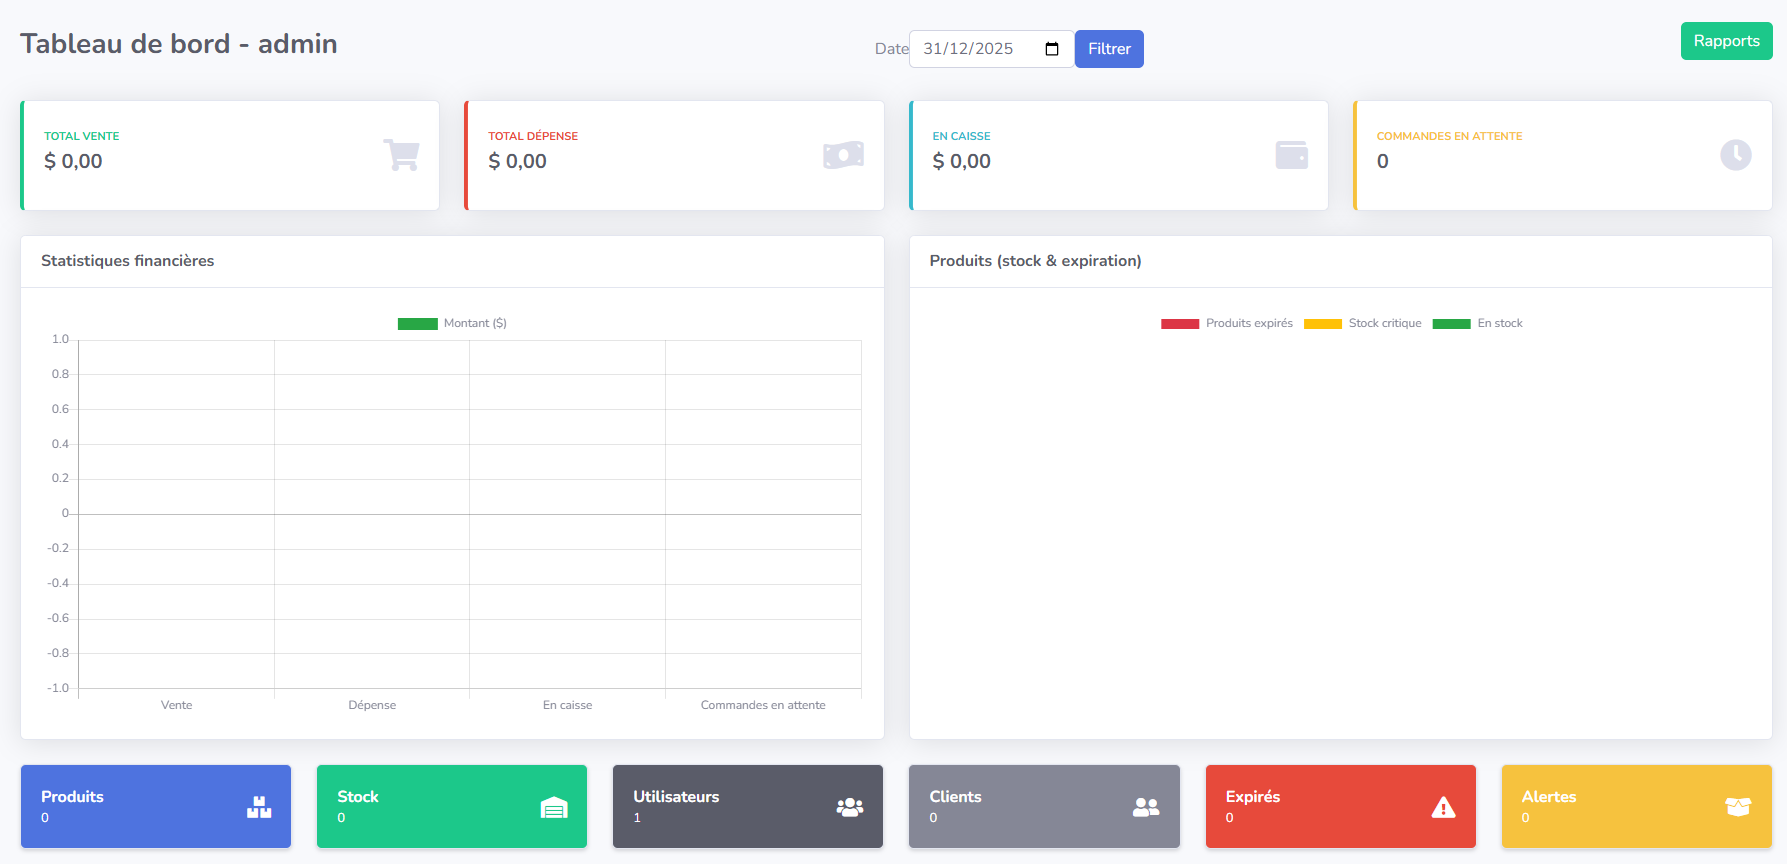
Task: Click the Commandes en attente axis label
Action: (x=763, y=705)
